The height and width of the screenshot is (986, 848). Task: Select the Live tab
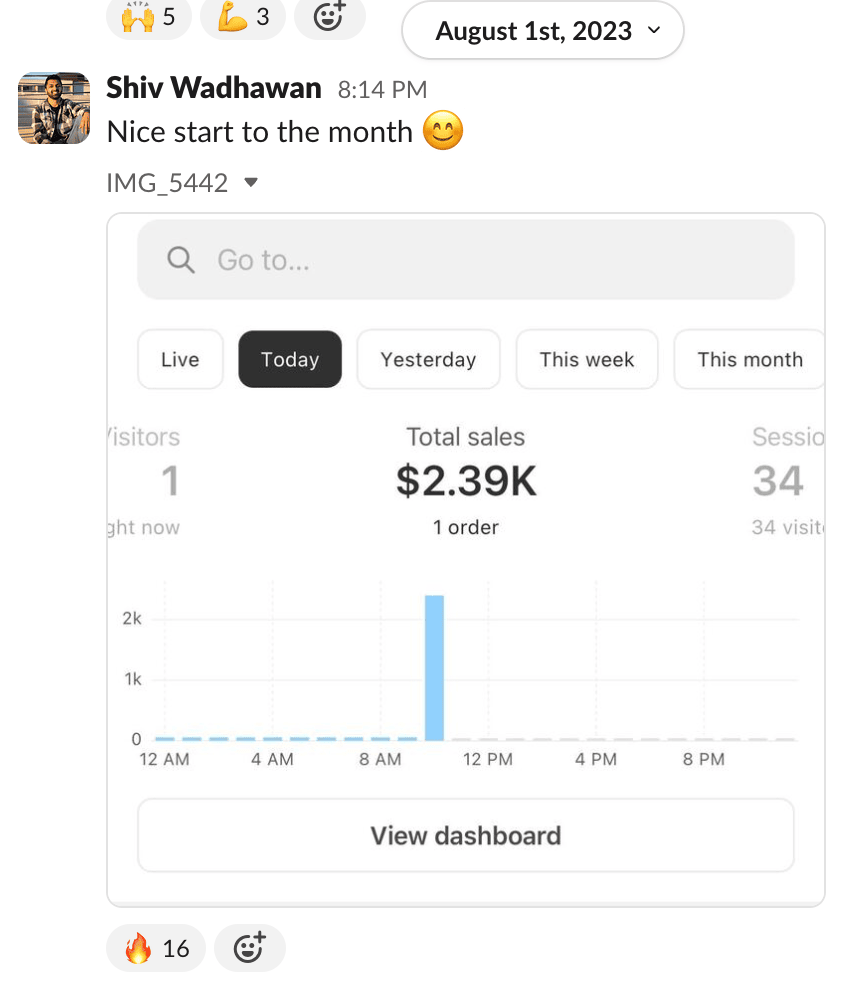pos(180,359)
